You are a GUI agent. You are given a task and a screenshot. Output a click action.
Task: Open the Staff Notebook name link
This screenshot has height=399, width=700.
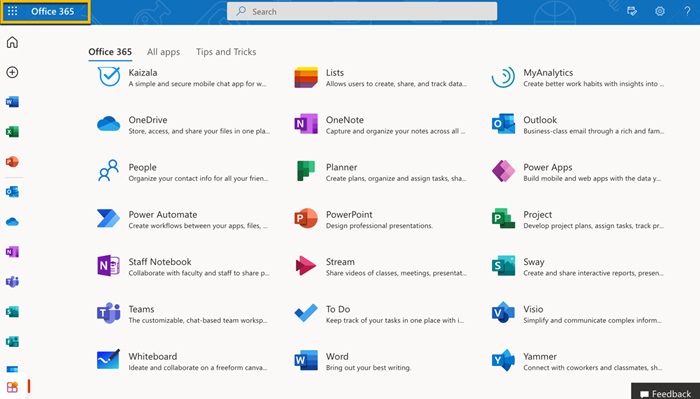(x=160, y=262)
